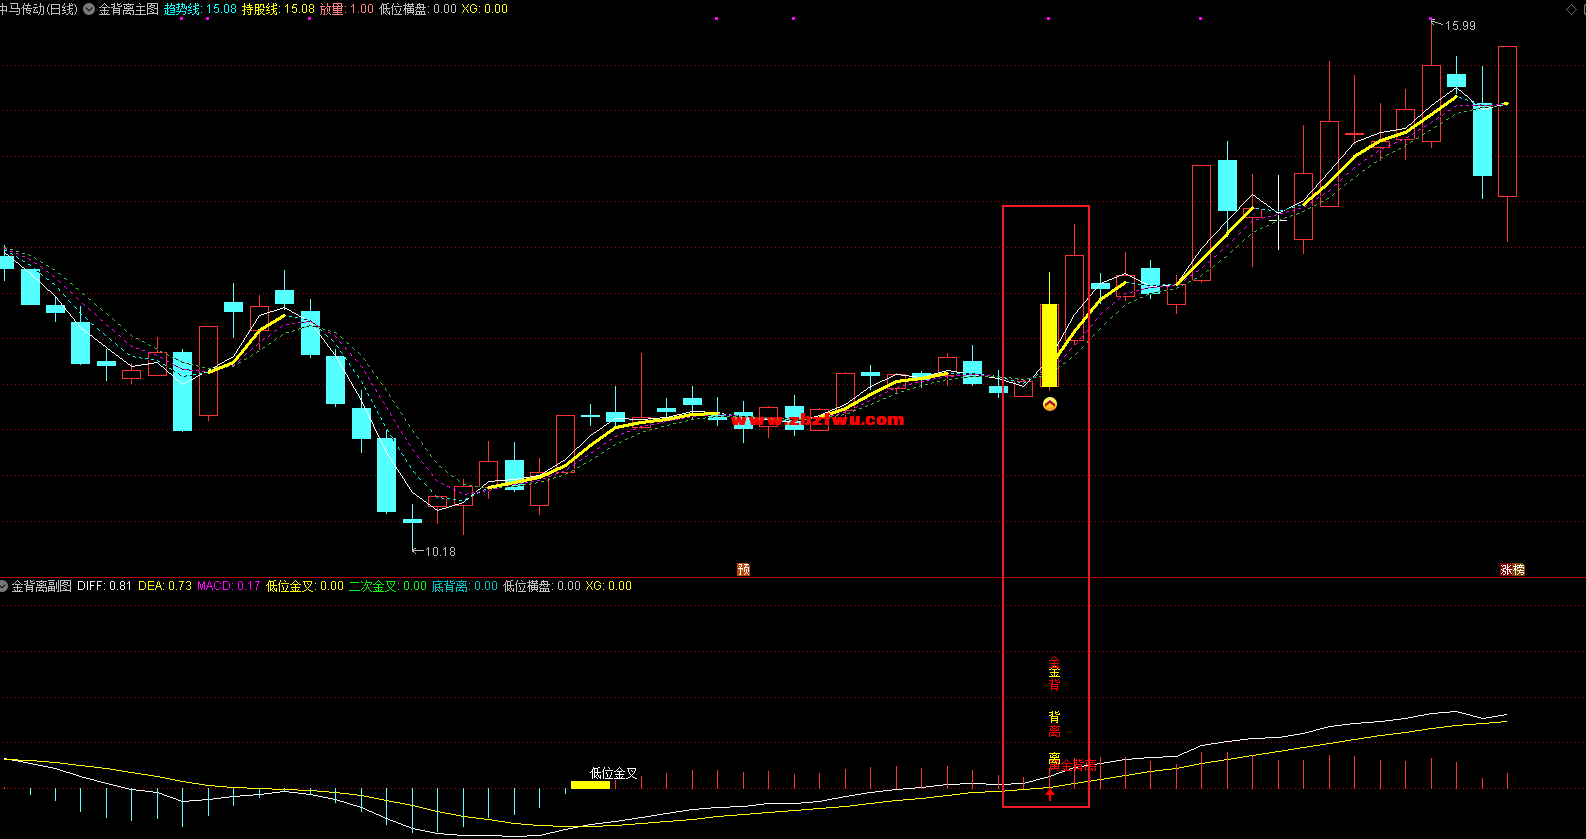Select the 低位金叉: 0.00 readout
This screenshot has width=1586, height=839.
coord(304,586)
